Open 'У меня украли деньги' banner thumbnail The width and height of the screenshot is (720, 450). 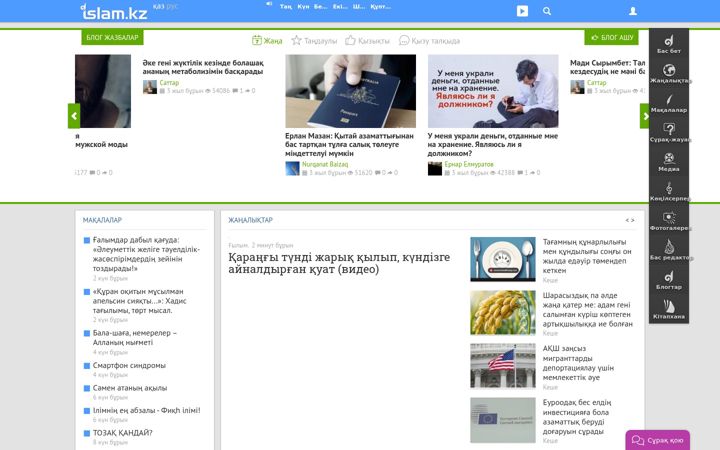click(493, 91)
